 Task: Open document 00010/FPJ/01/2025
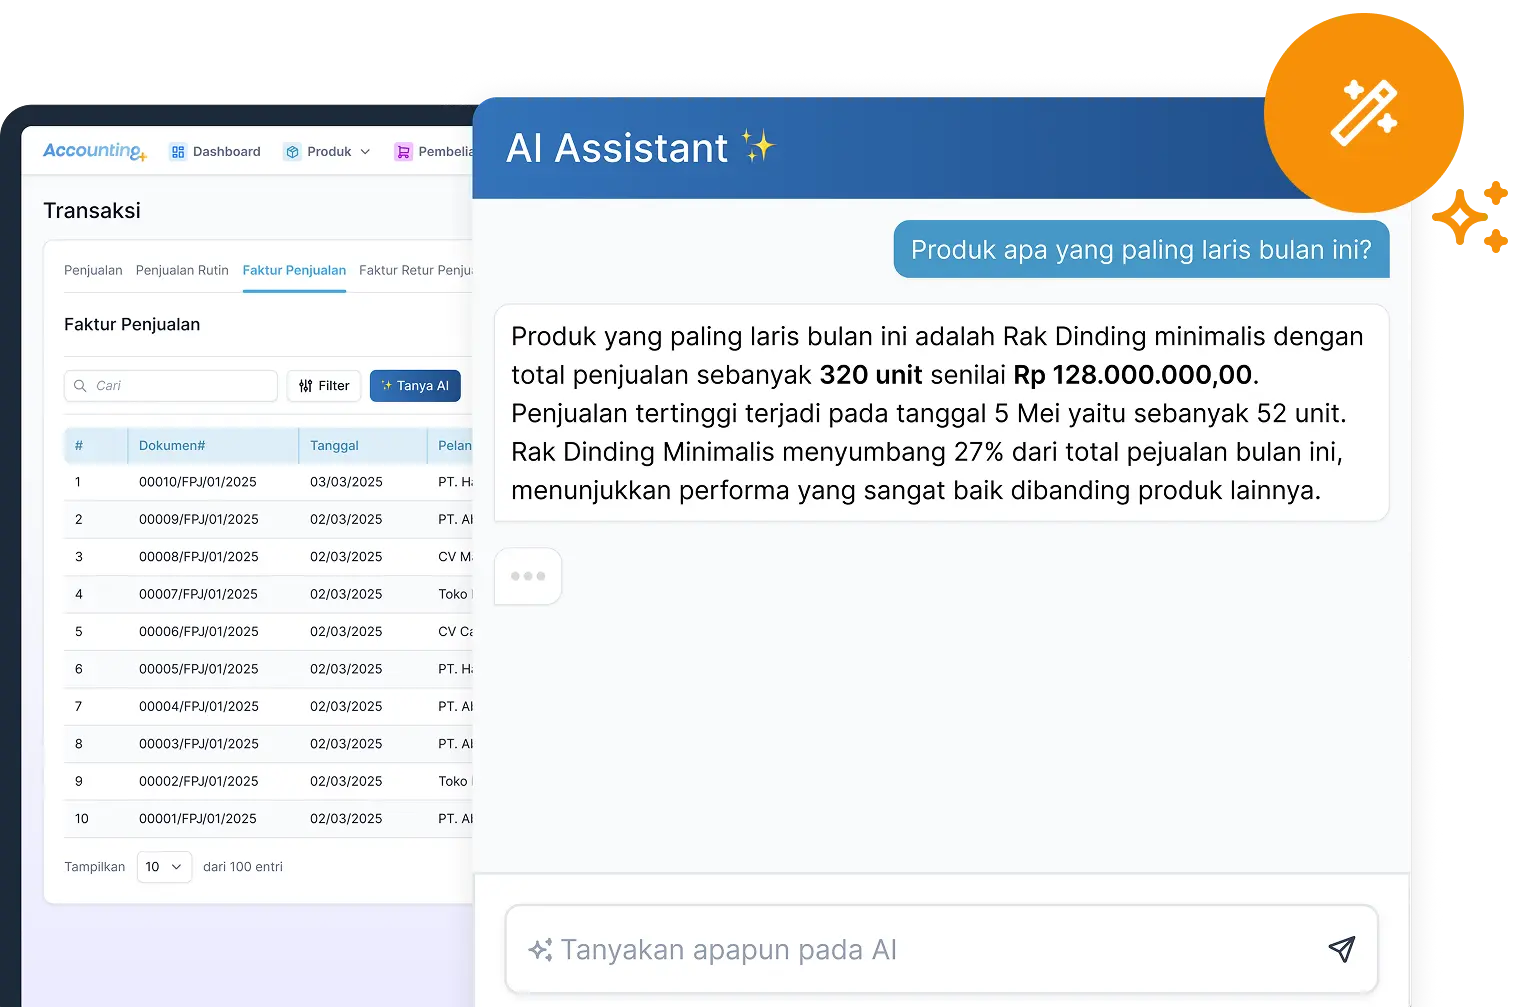coord(198,482)
